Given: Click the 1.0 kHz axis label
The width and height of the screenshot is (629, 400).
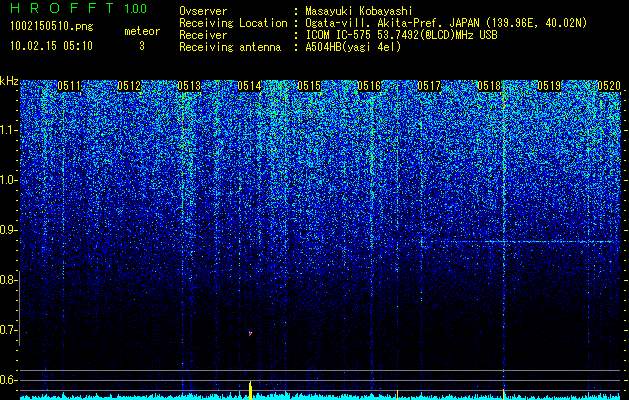Looking at the screenshot, I should click(x=9, y=181).
